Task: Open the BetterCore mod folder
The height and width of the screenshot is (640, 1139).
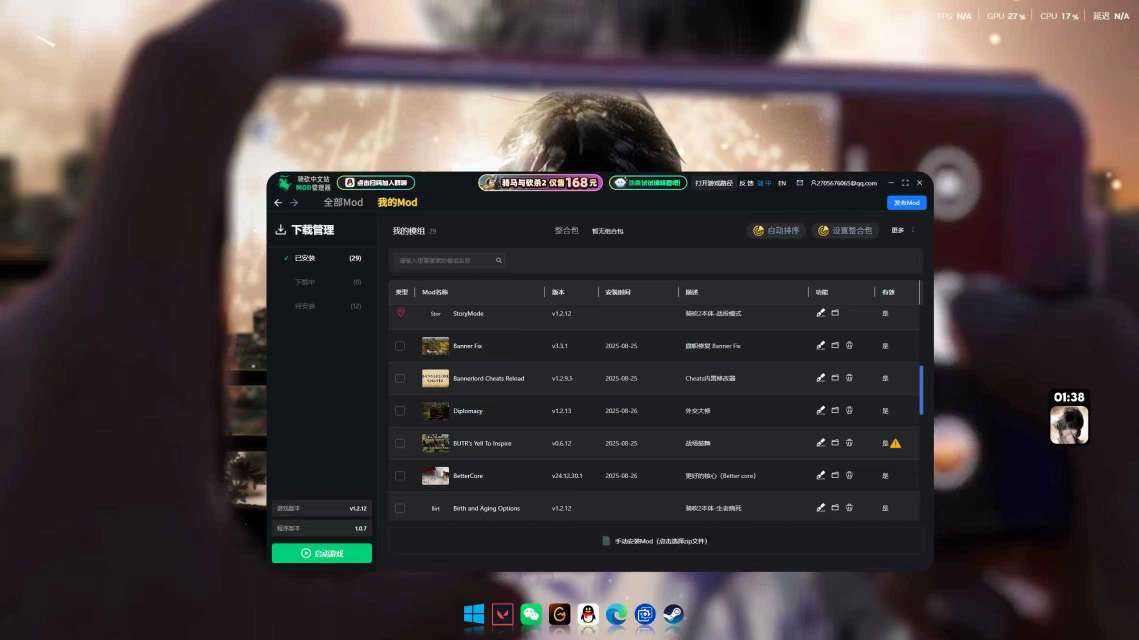Action: pos(835,475)
